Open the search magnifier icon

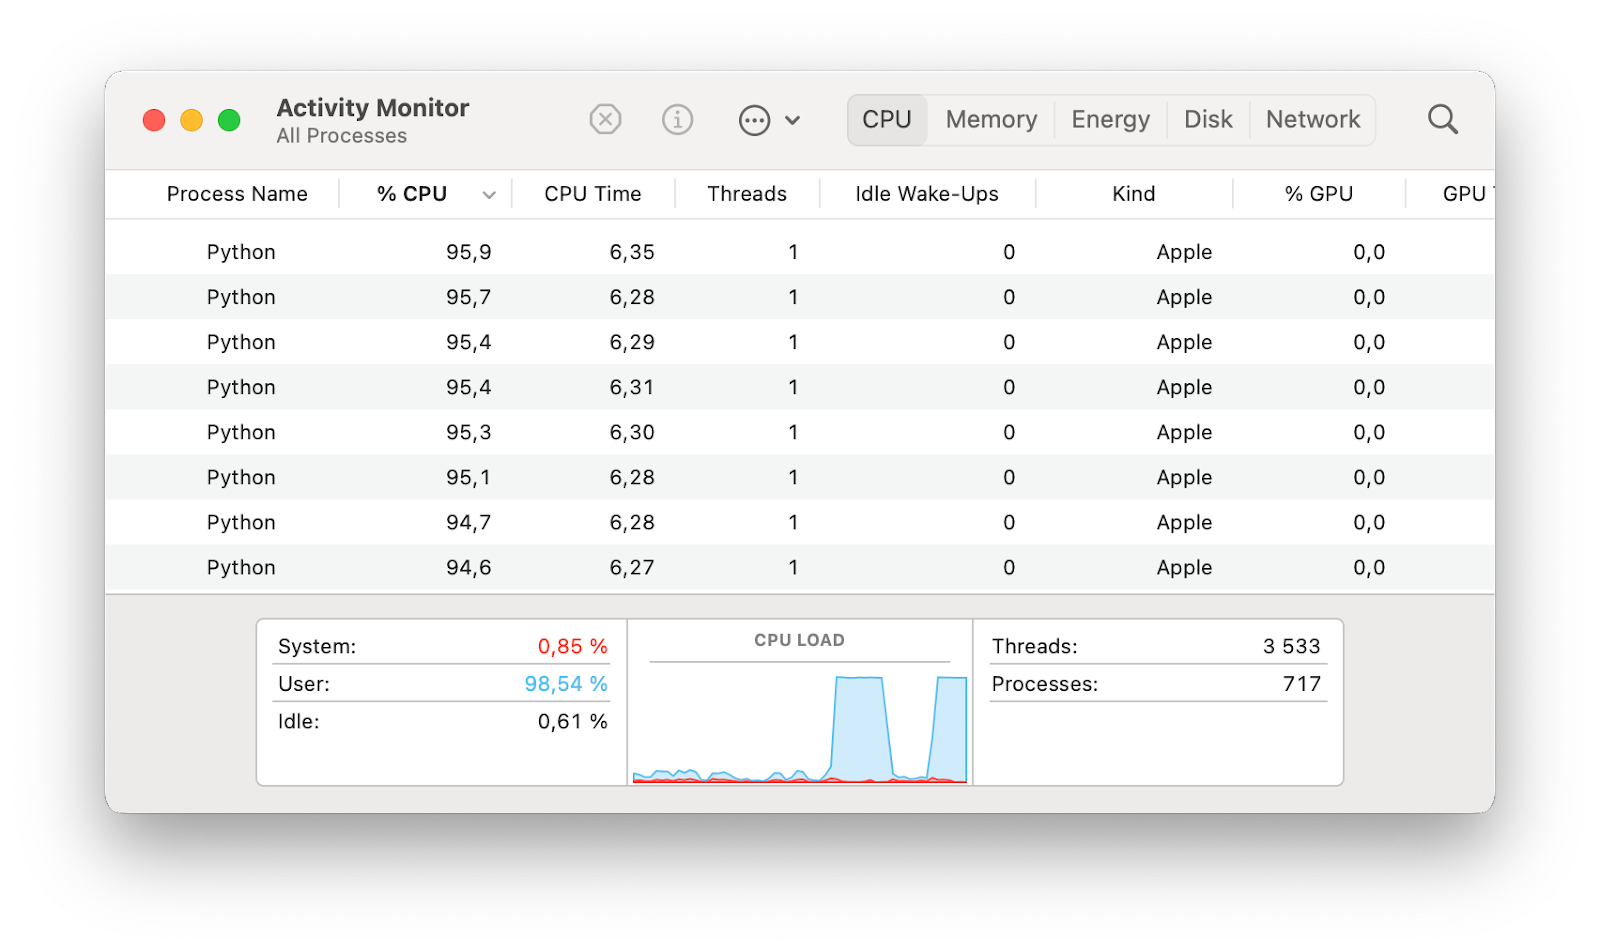point(1442,120)
